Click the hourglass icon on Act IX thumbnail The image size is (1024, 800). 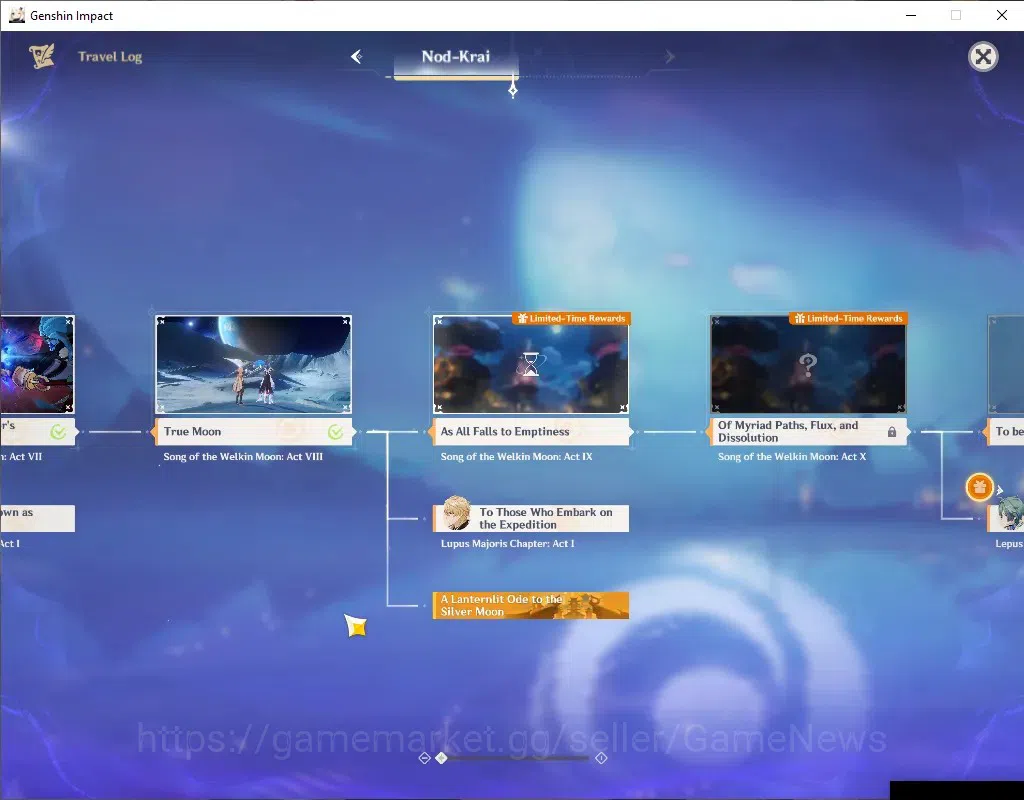[x=531, y=364]
